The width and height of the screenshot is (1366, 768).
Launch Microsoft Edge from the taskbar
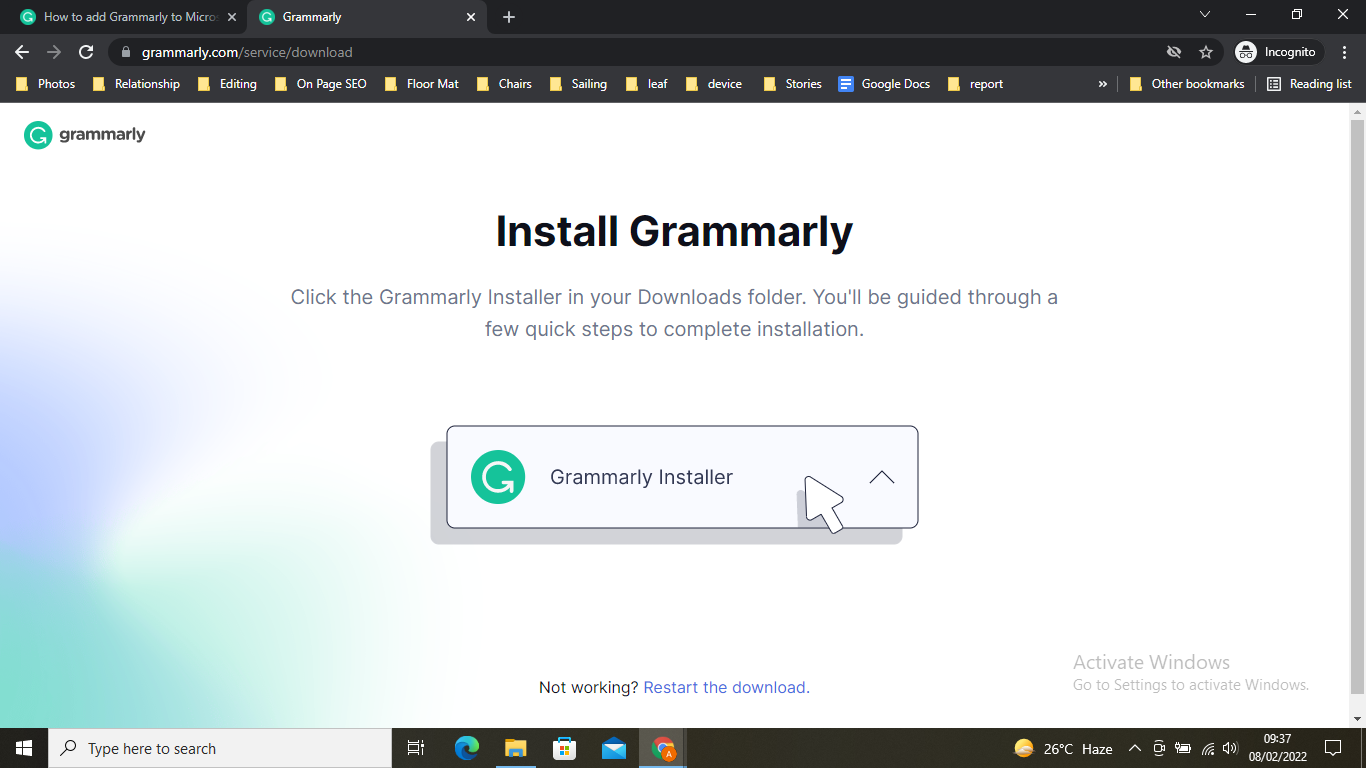(x=467, y=748)
